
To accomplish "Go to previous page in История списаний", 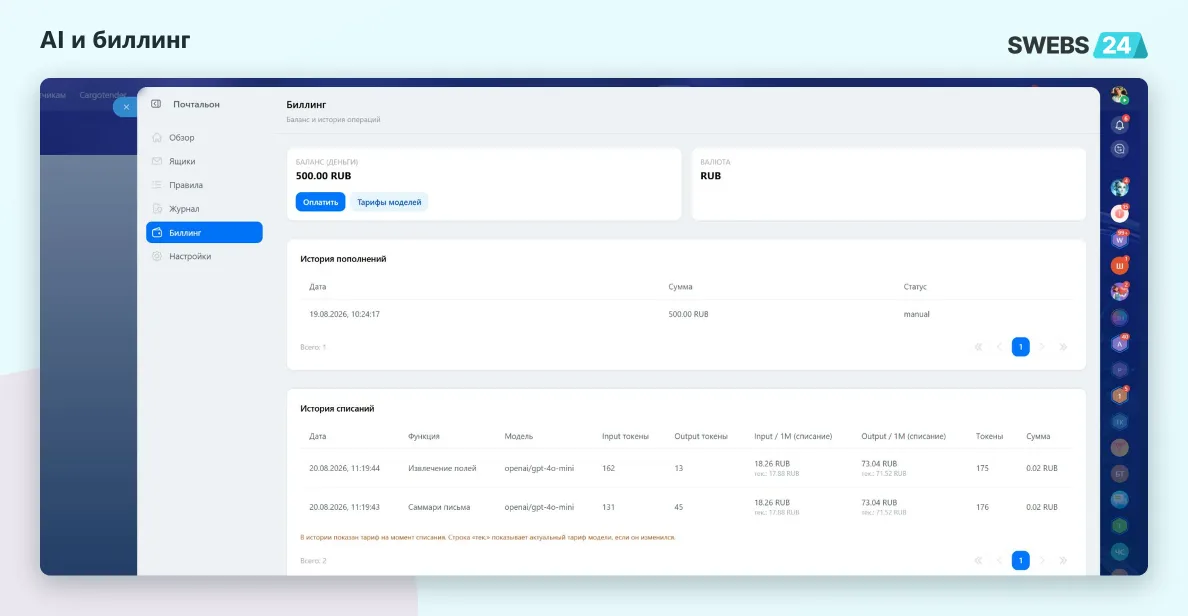I will pos(999,561).
